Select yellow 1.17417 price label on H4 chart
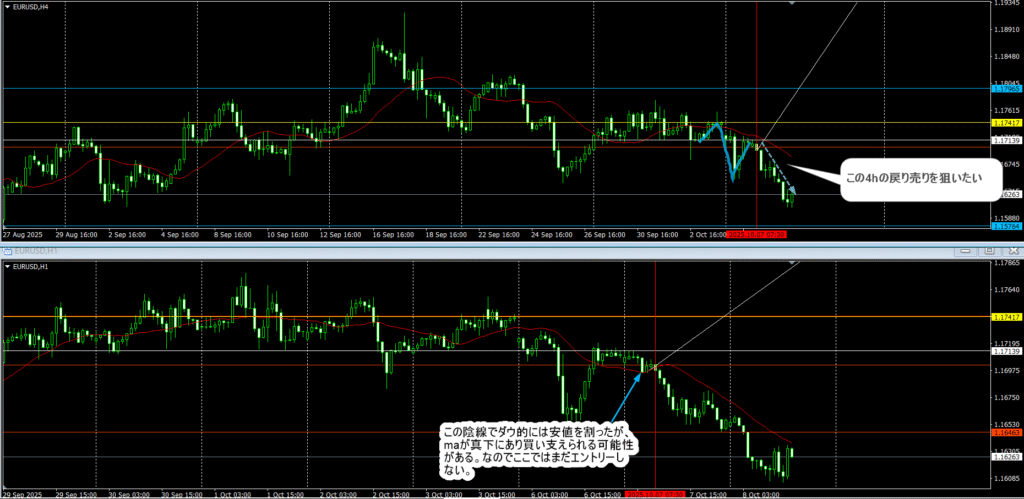 1005,123
